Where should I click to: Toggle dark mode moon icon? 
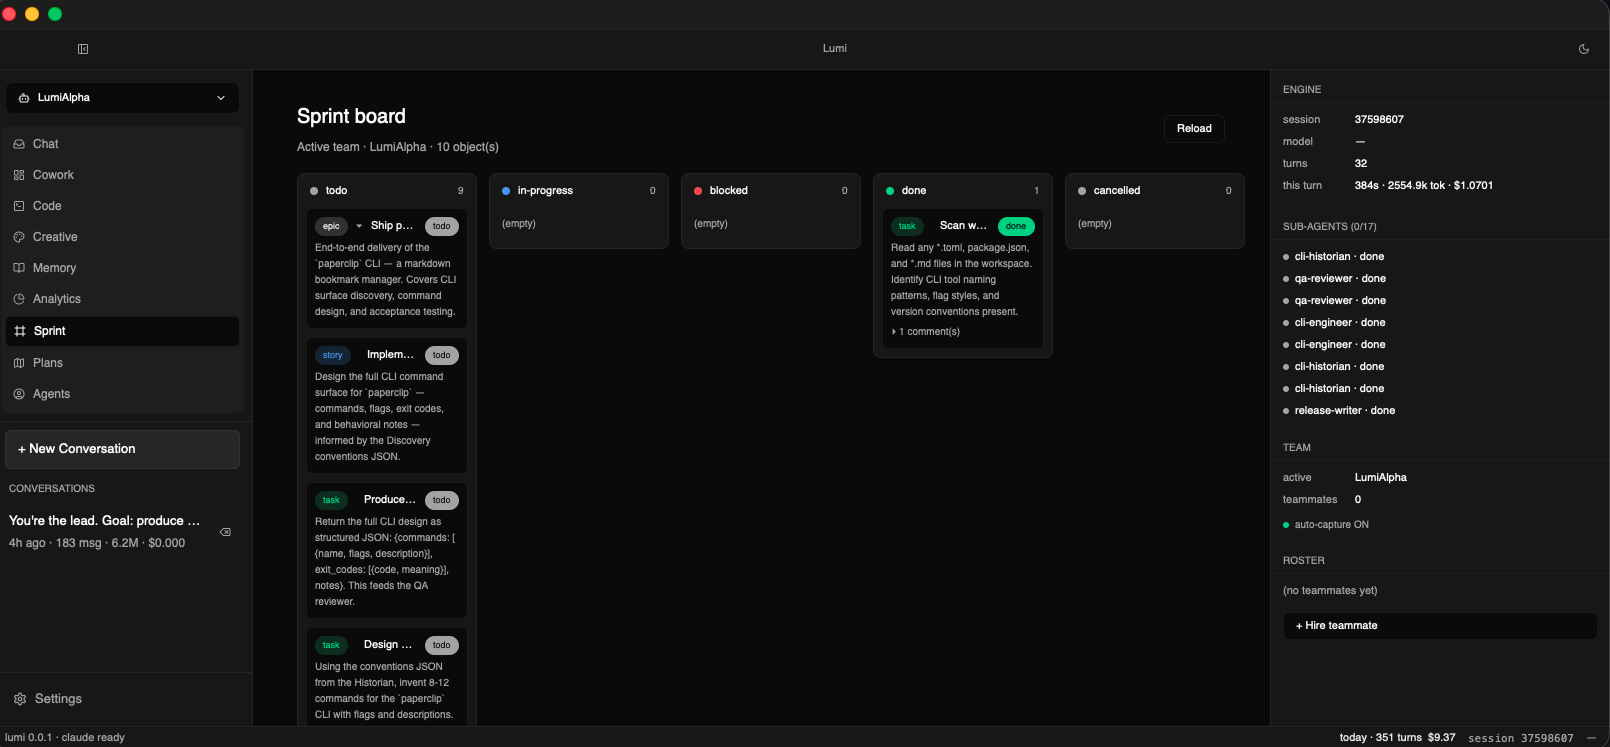tap(1584, 49)
